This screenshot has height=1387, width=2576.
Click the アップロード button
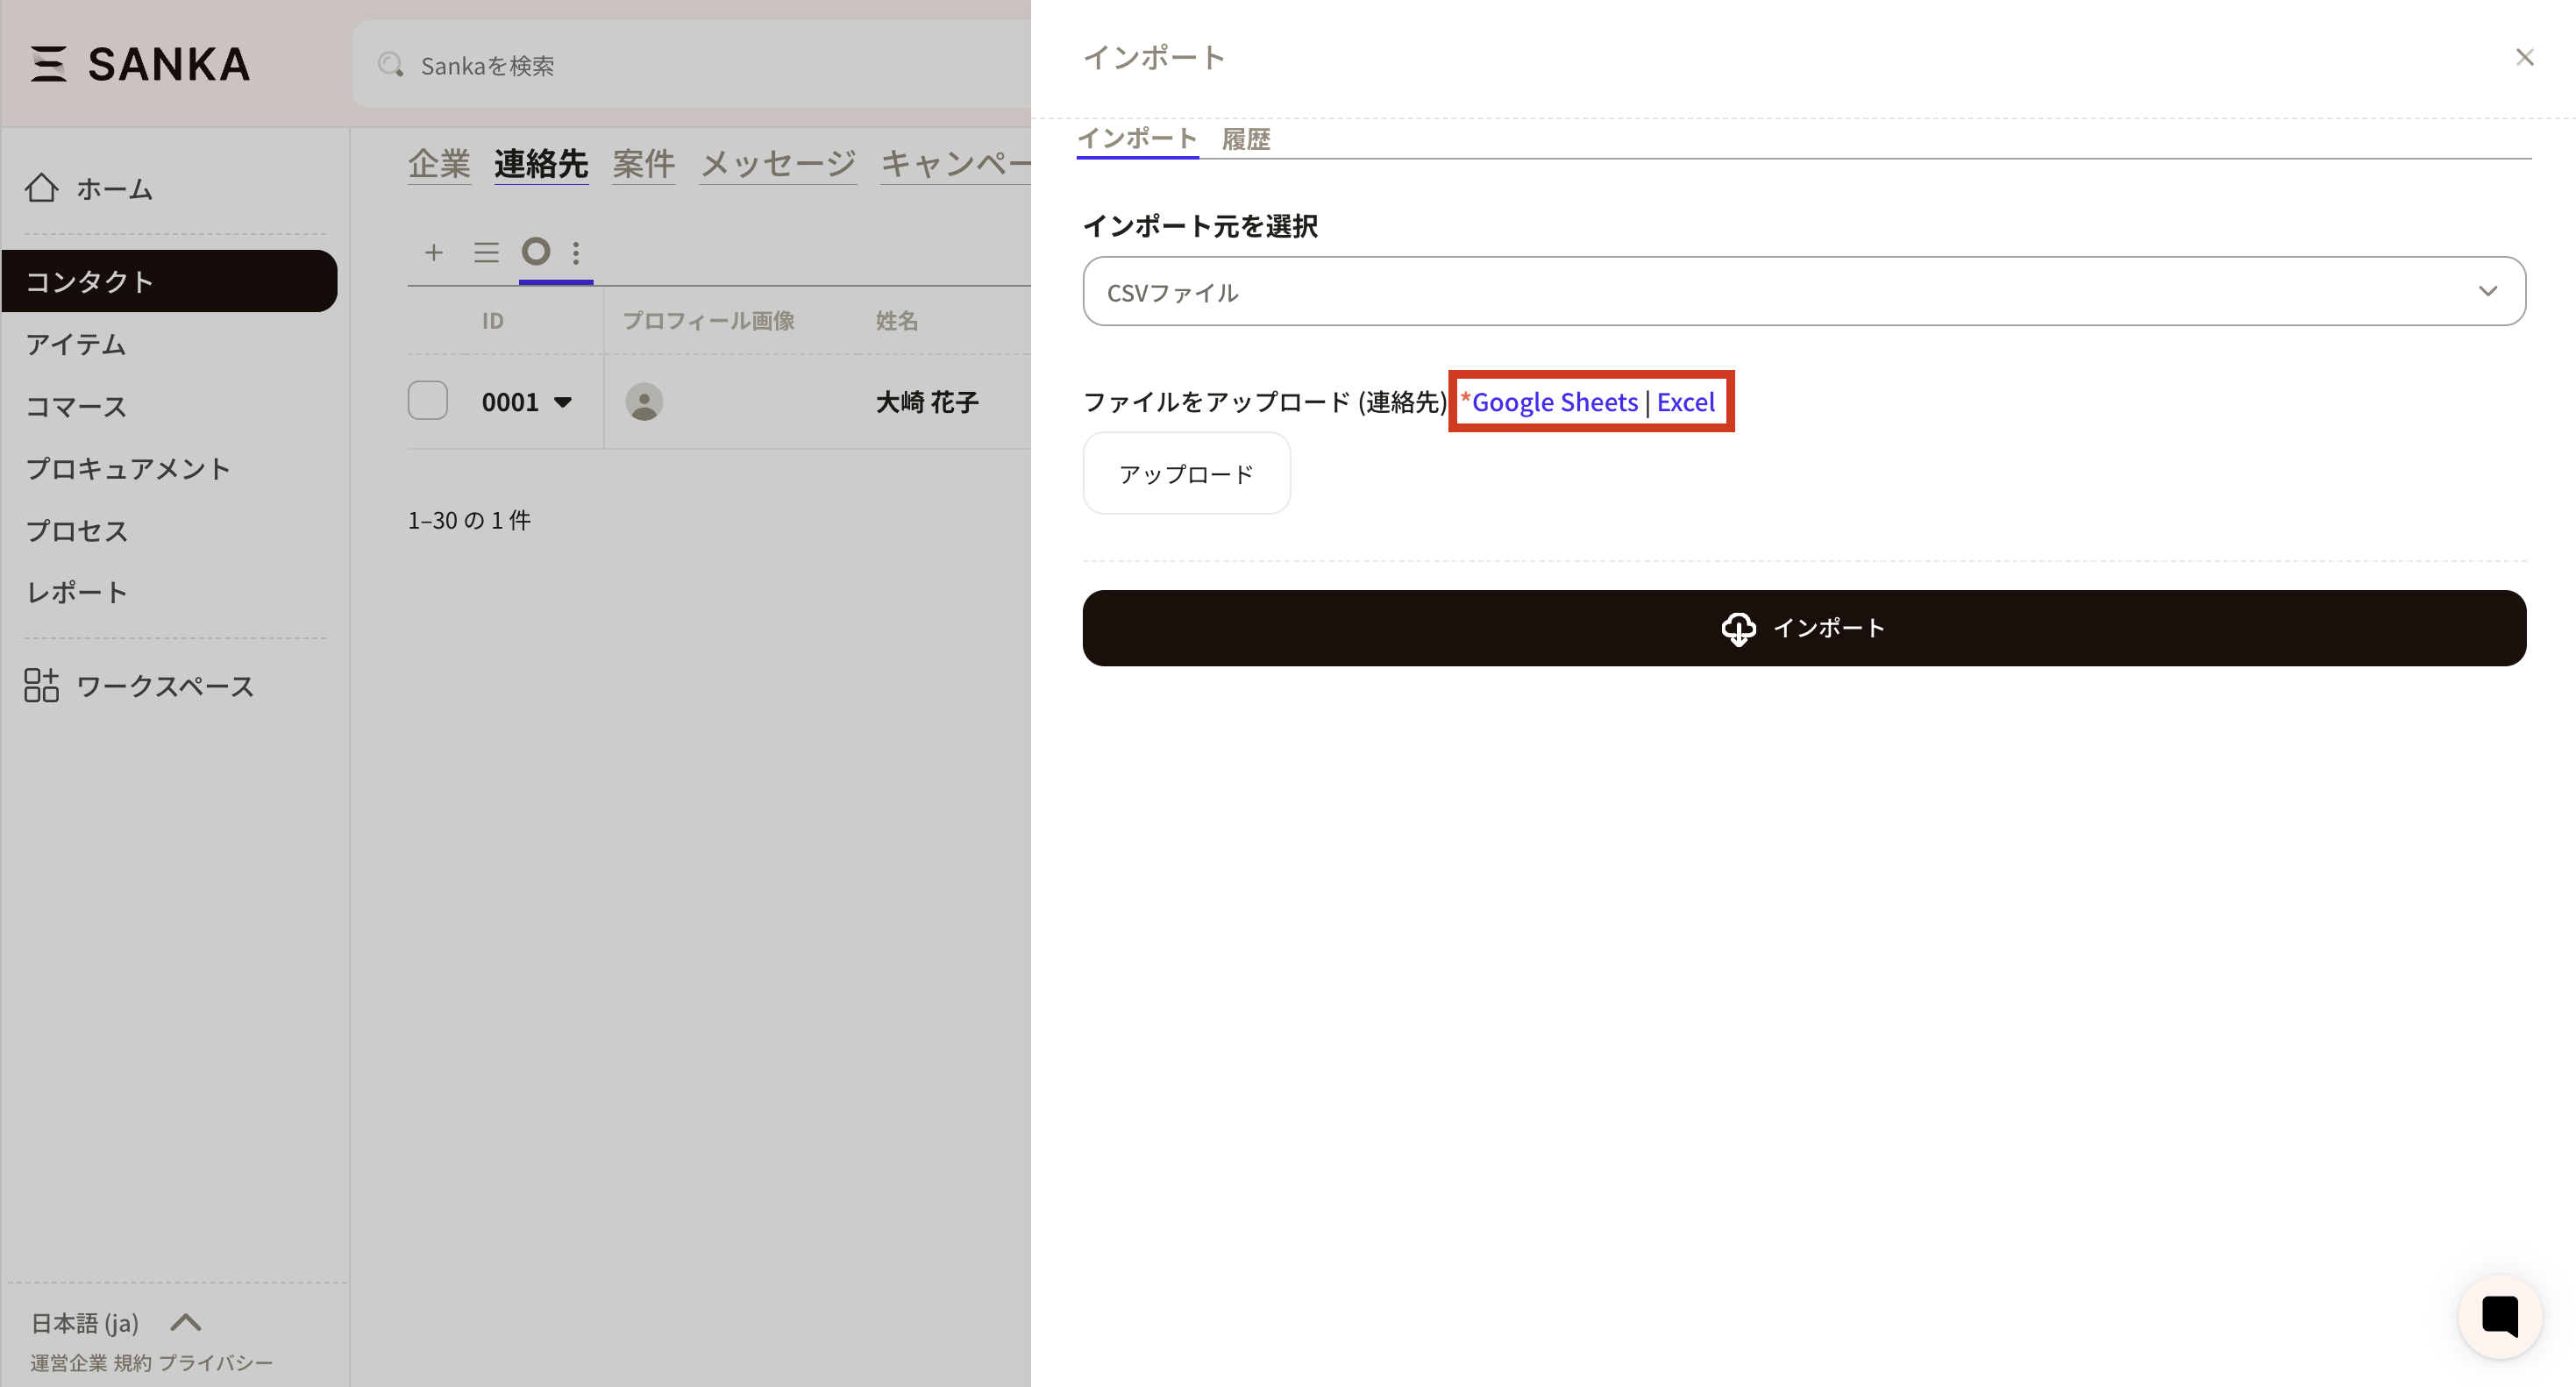[1186, 473]
